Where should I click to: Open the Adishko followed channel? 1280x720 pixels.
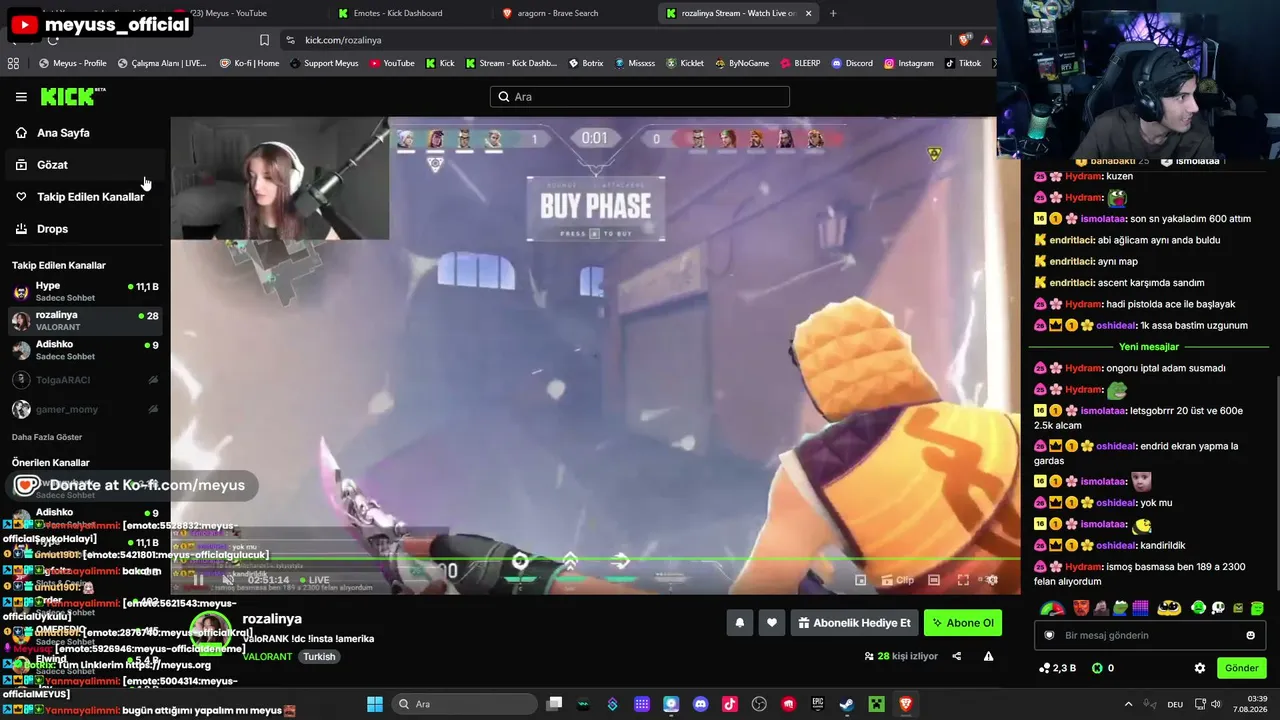click(84, 350)
